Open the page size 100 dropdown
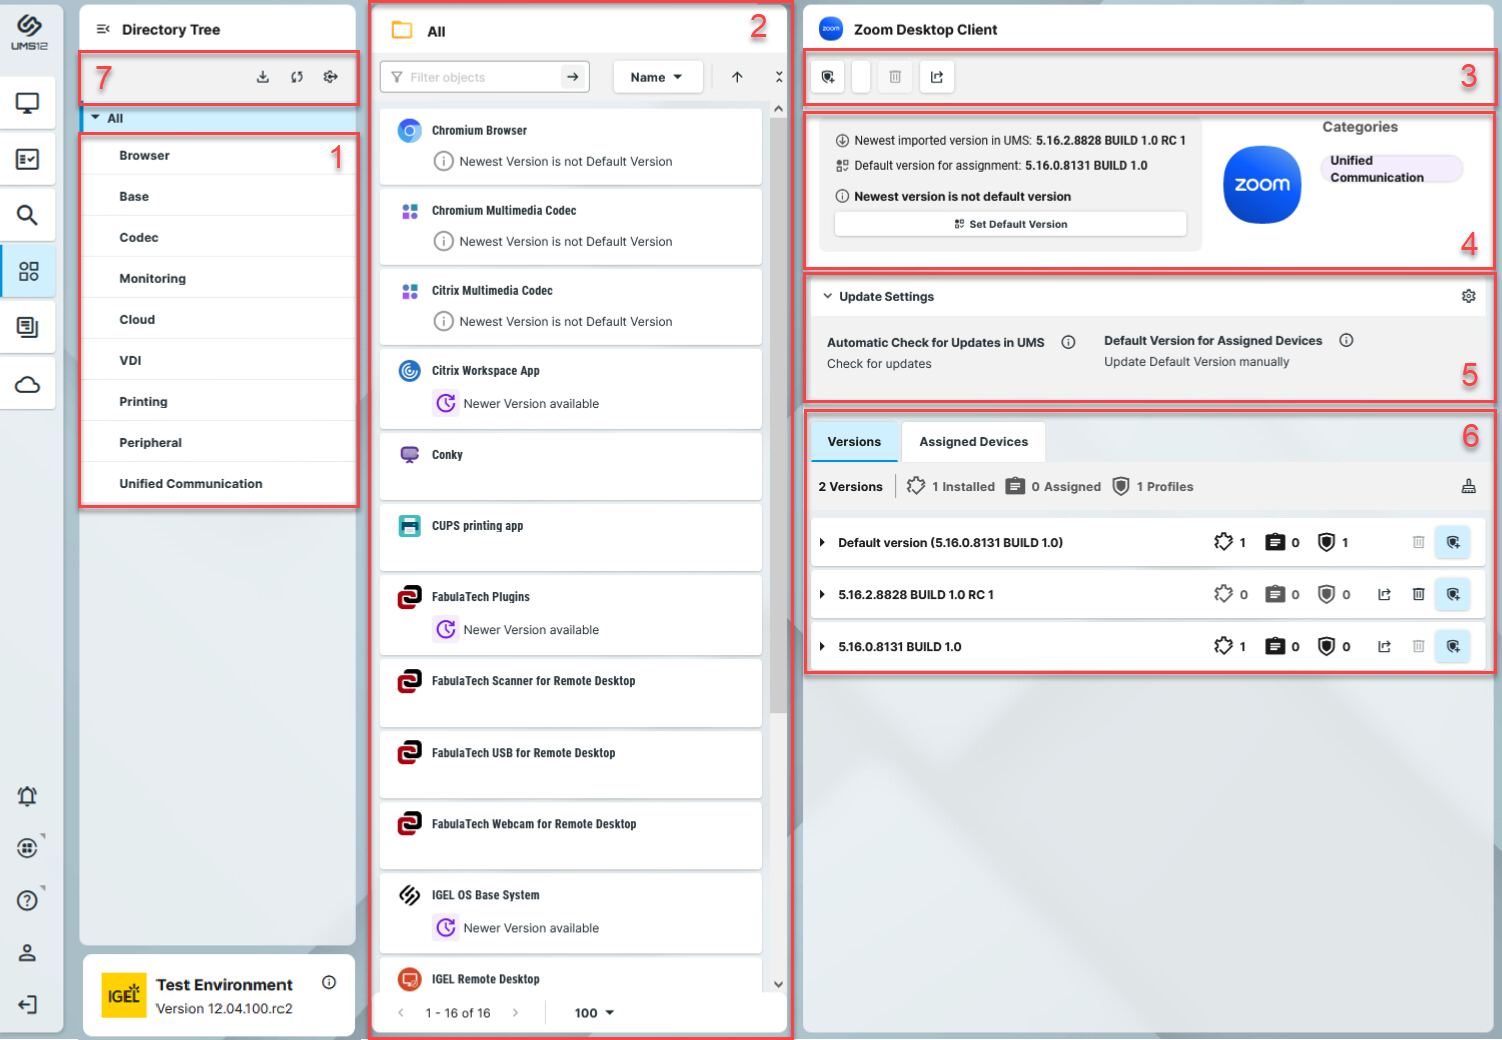 [x=594, y=1013]
